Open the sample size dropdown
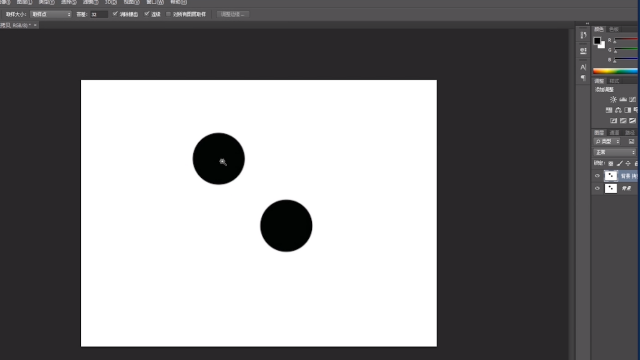This screenshot has height=360, width=640. (51, 14)
